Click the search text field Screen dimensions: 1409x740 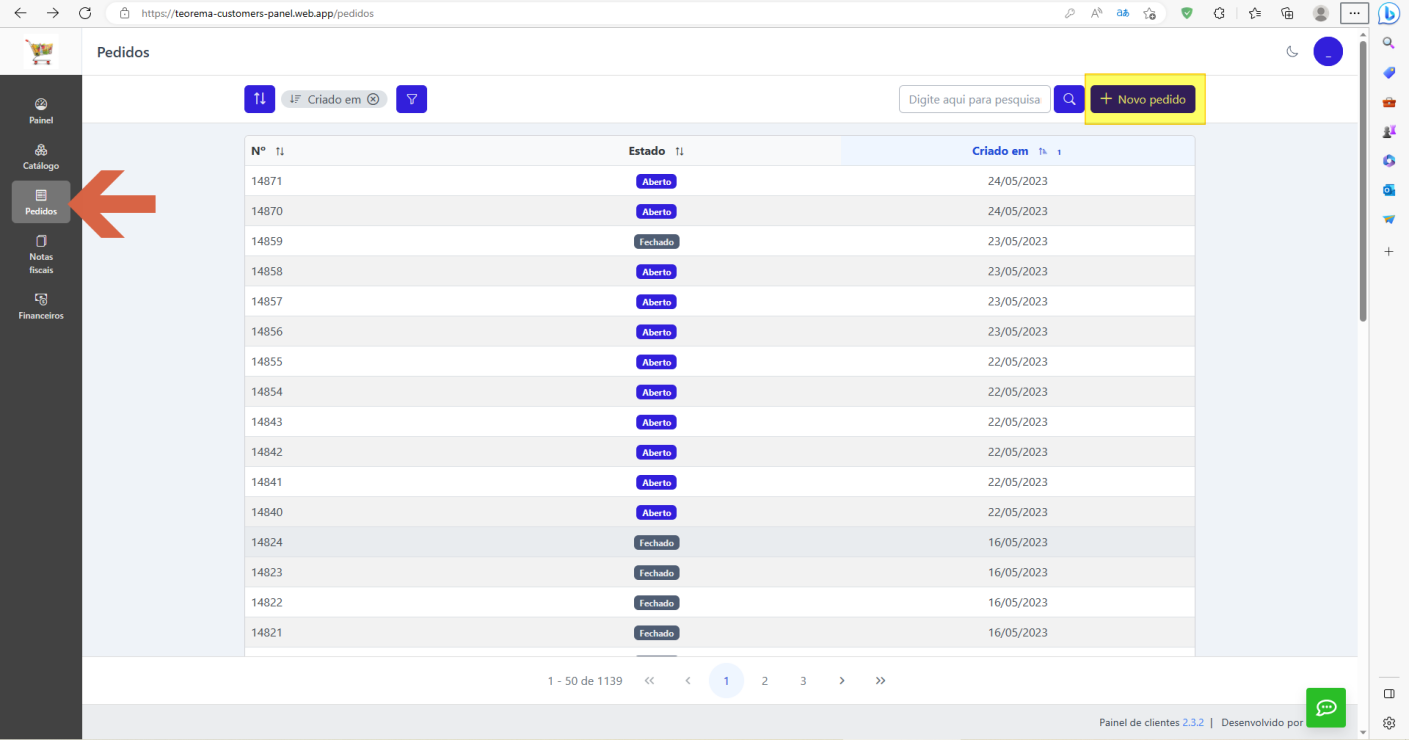[975, 99]
